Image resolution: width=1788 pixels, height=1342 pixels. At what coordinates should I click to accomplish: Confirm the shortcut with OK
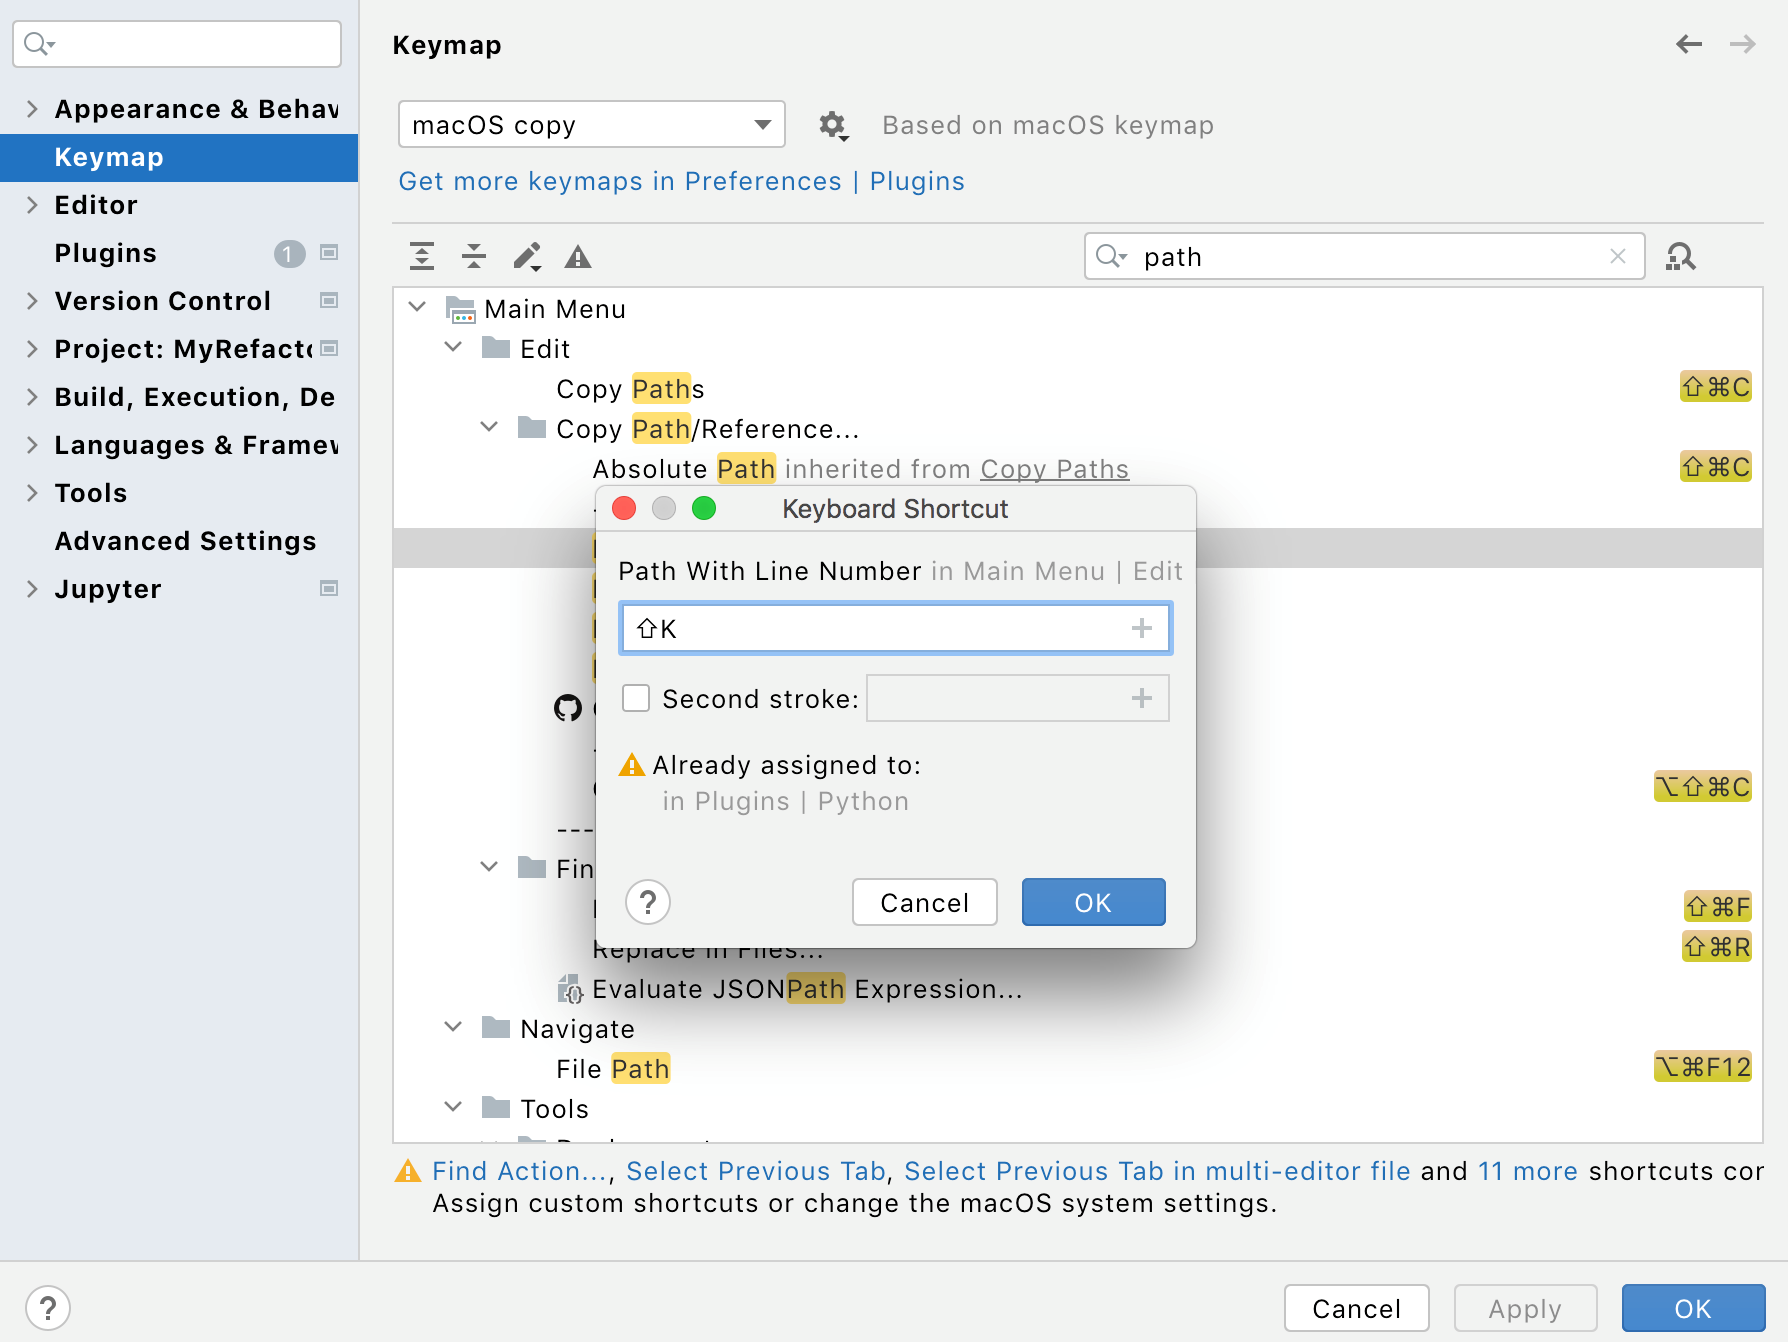tap(1093, 901)
